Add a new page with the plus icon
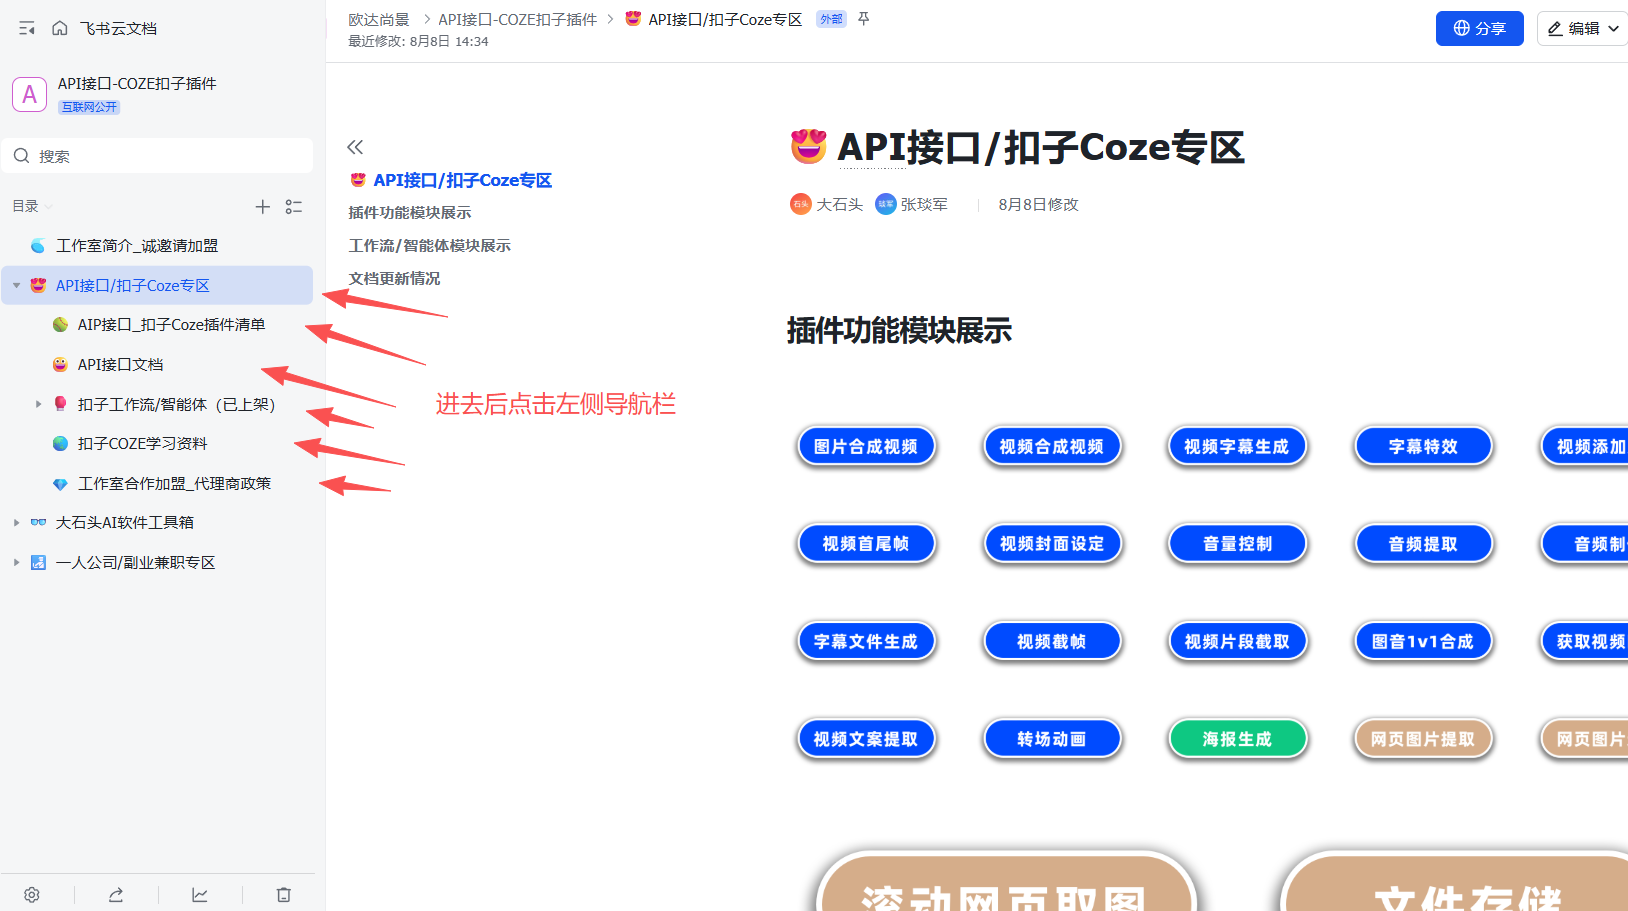 262,206
